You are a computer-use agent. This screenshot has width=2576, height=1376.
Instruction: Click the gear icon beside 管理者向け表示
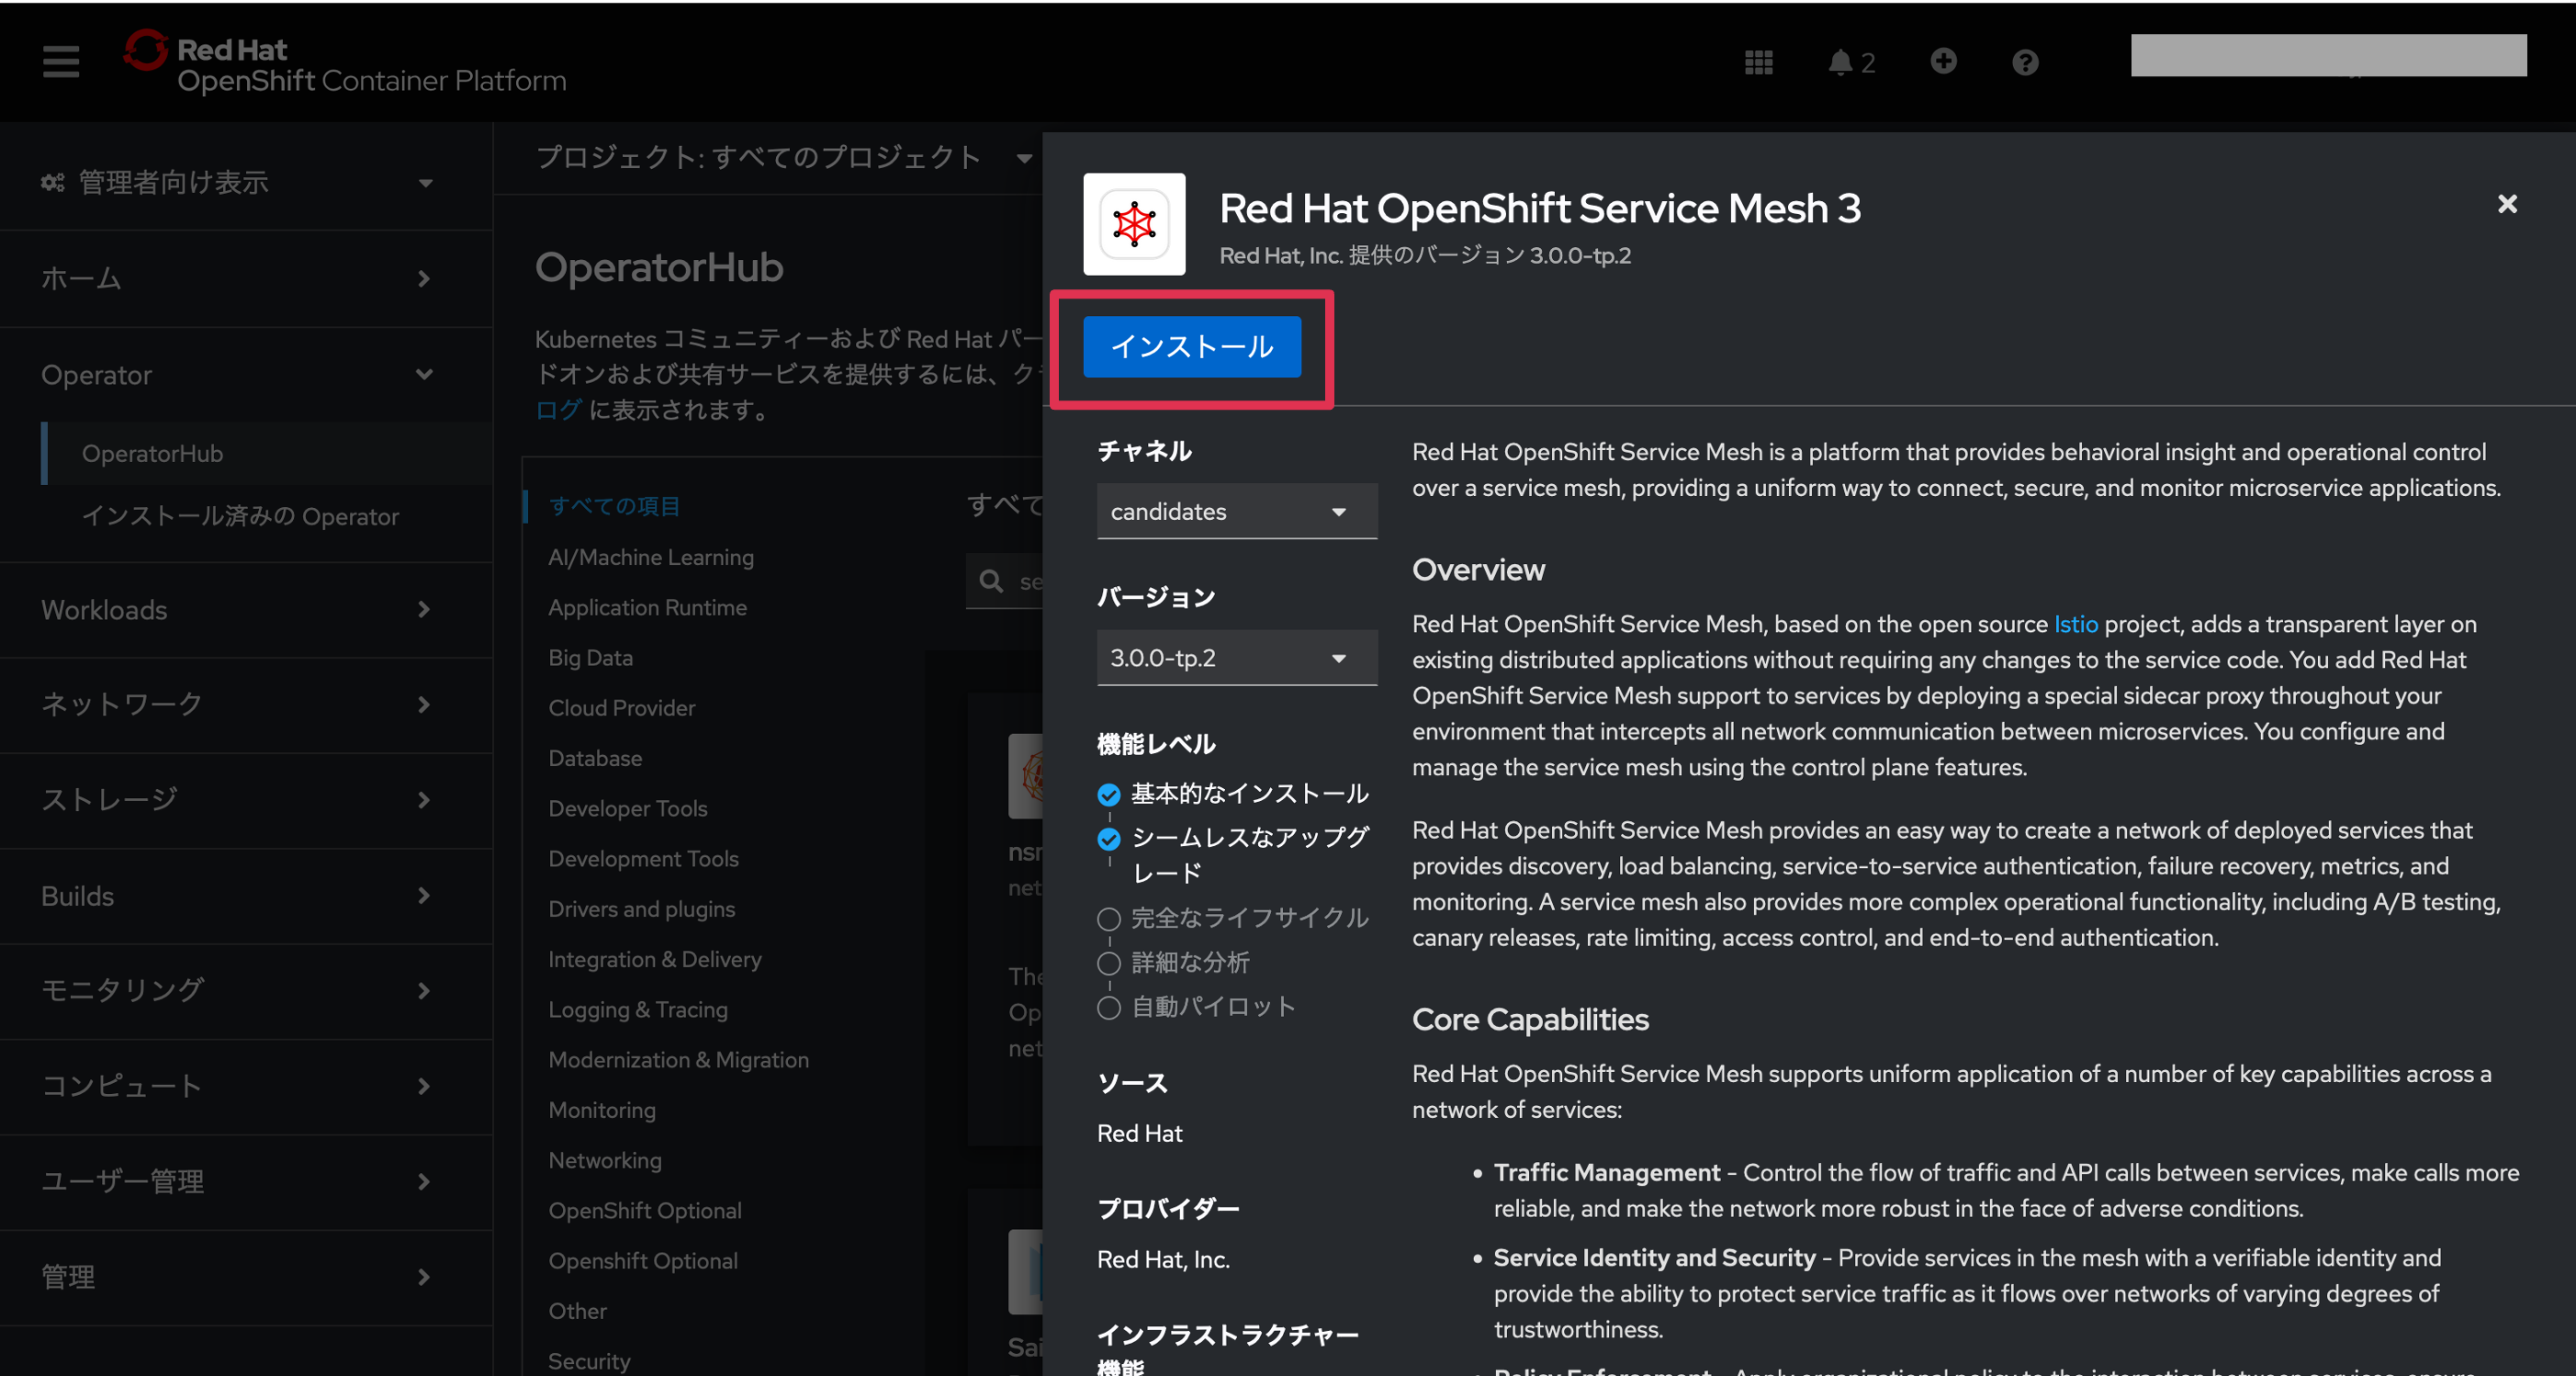click(x=55, y=181)
